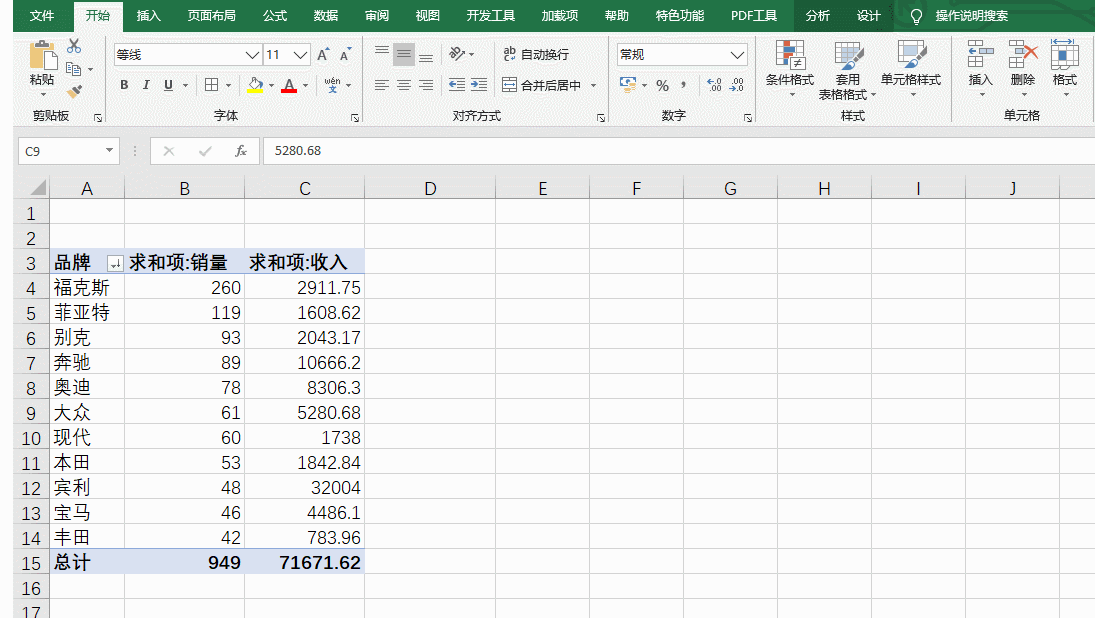The width and height of the screenshot is (1095, 618).
Task: Toggle underline formatting
Action: (168, 85)
